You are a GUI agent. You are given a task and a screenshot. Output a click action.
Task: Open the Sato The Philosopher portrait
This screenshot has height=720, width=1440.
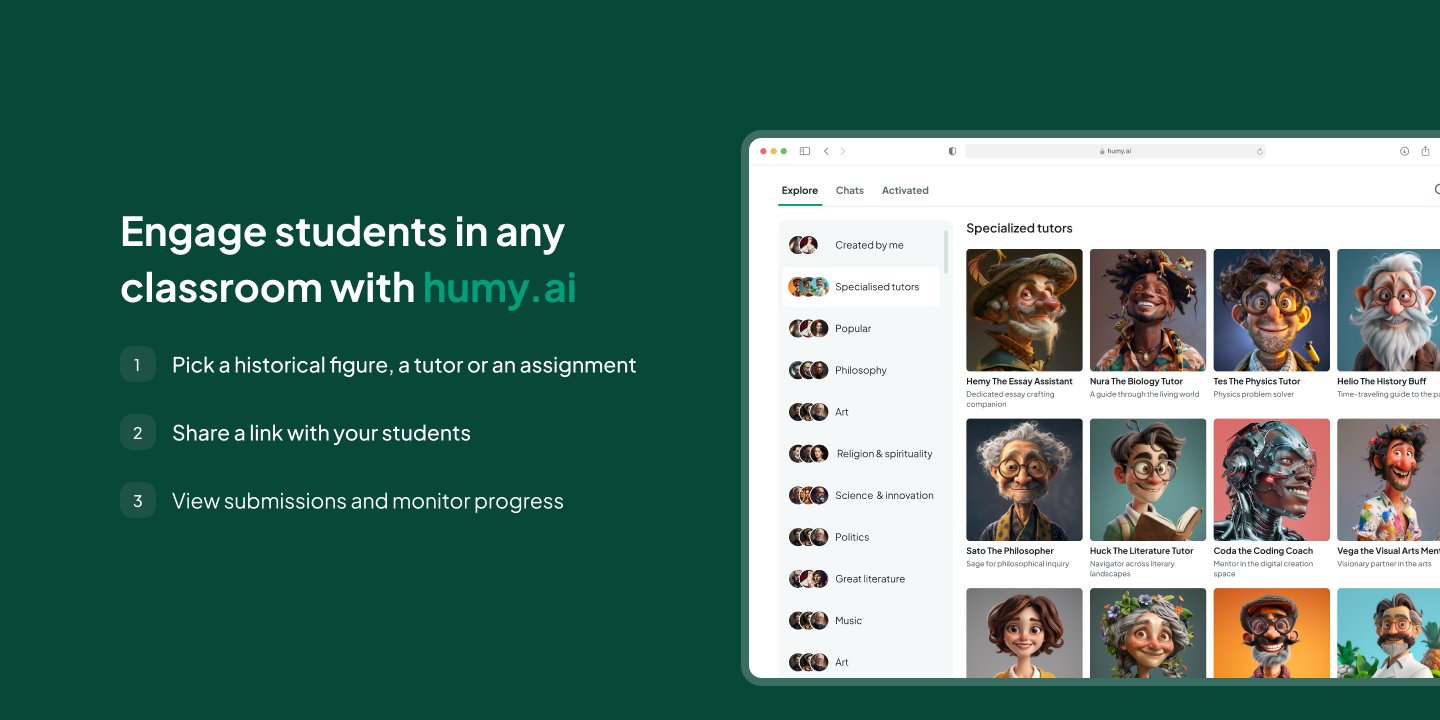pos(1024,480)
